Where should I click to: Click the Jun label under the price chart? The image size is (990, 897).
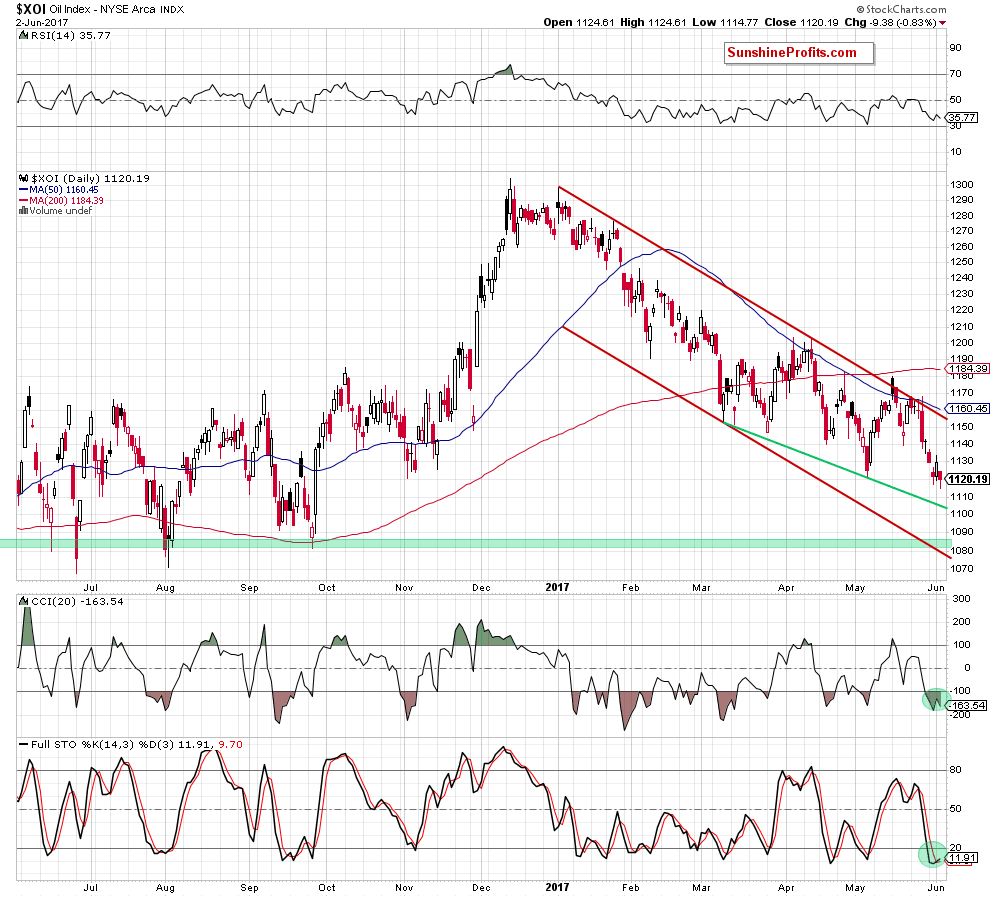tap(936, 588)
